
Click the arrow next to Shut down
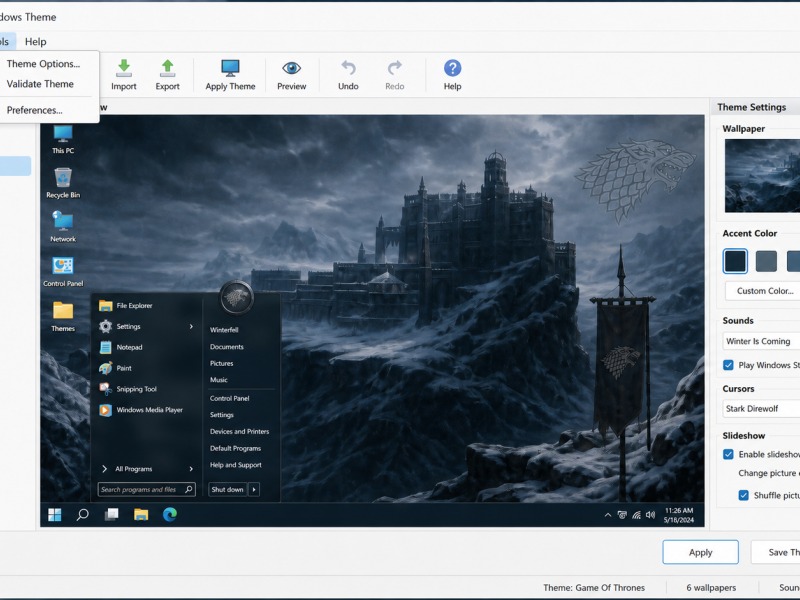click(254, 489)
